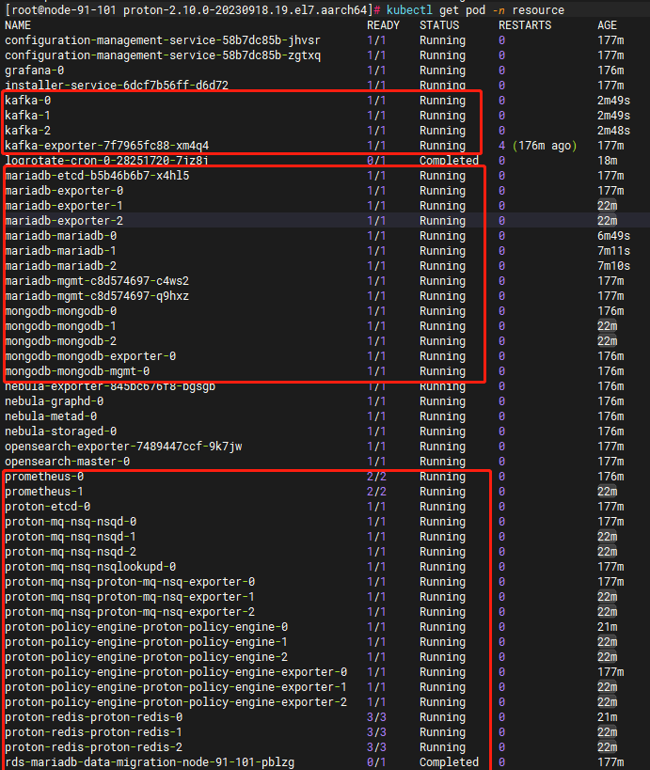
Task: Select proton-redis-proton-redis-1 pod name
Action: [94, 732]
